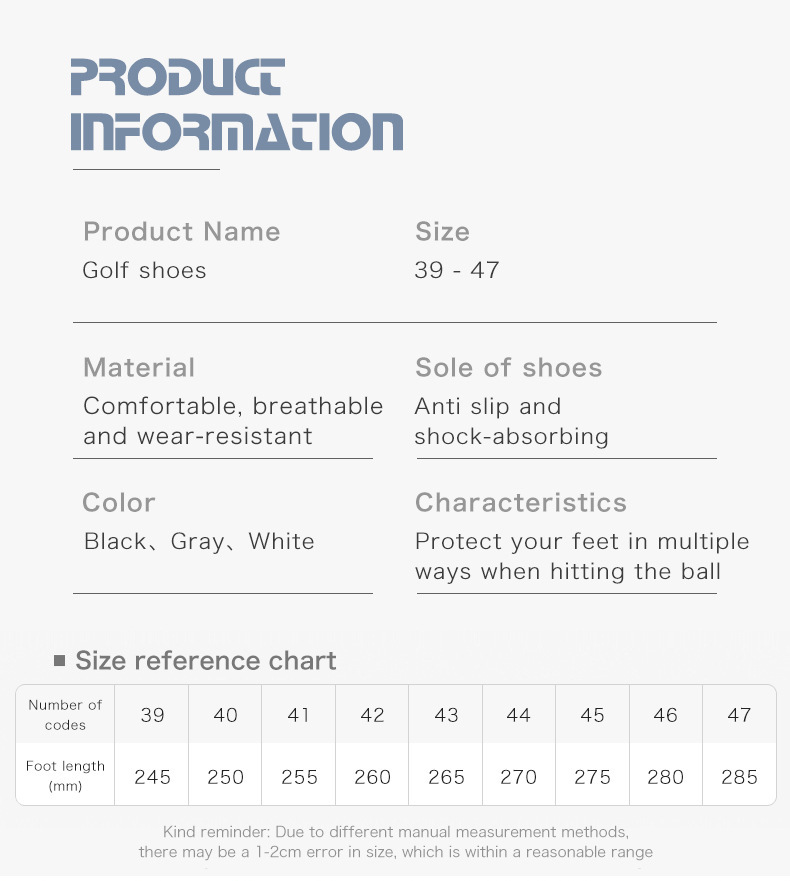Select the Product Name heading
This screenshot has height=881, width=790.
[x=181, y=232]
